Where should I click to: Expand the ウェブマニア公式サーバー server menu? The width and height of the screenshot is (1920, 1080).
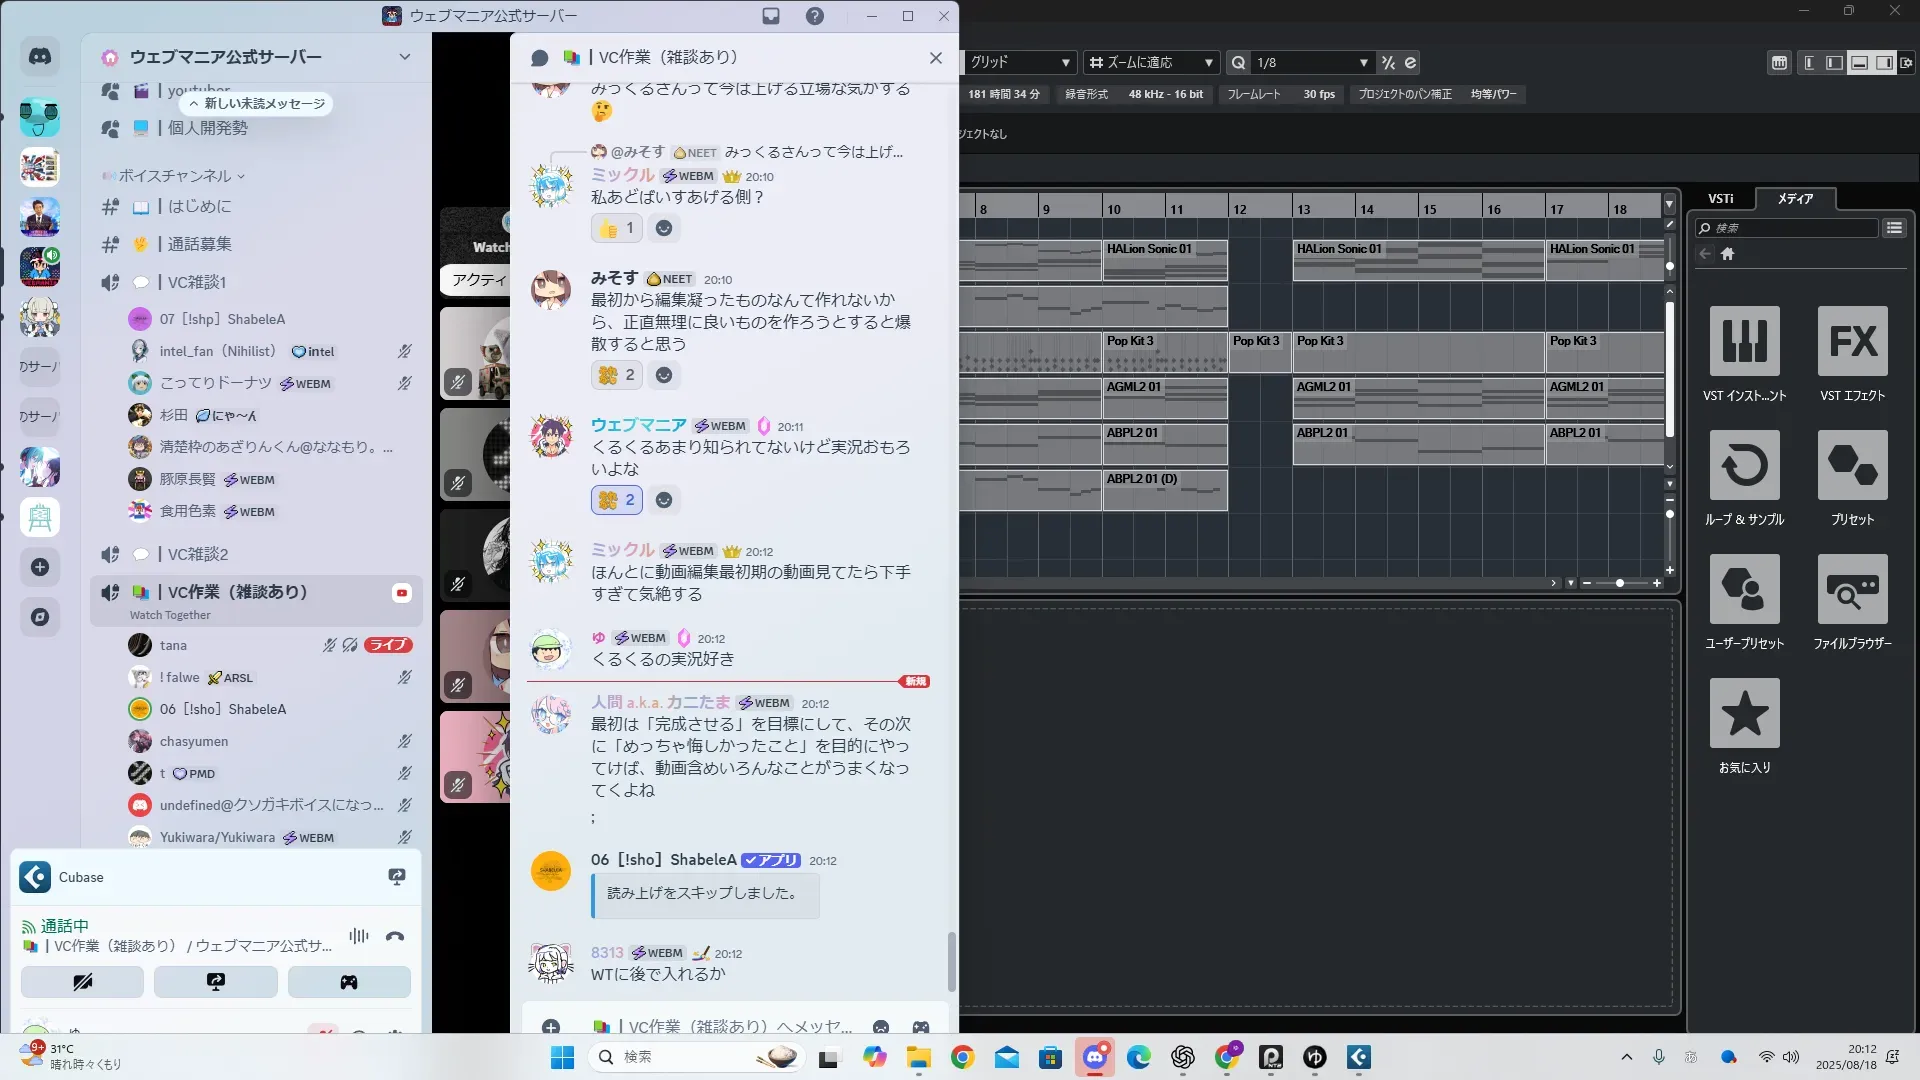[x=404, y=57]
